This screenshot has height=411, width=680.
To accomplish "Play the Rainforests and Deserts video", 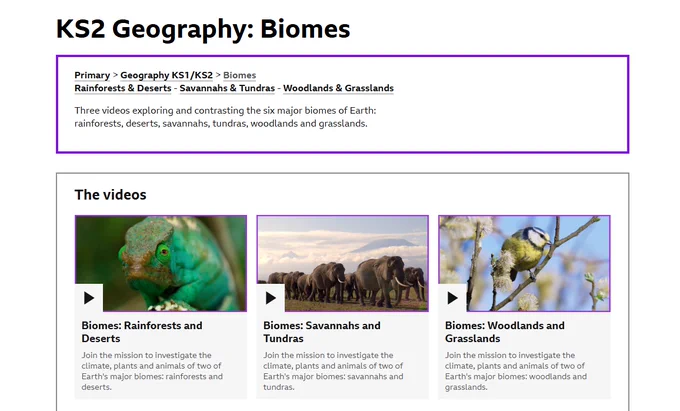I will [89, 298].
